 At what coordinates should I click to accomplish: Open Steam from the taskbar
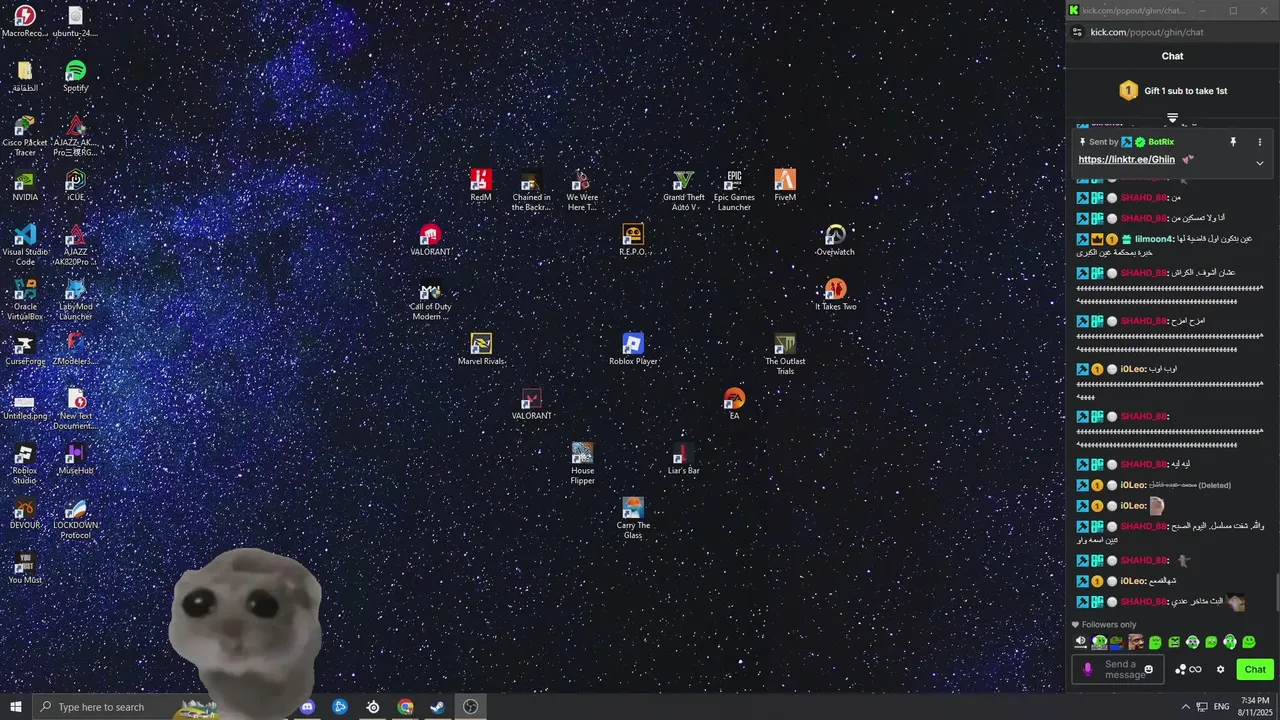pos(438,707)
